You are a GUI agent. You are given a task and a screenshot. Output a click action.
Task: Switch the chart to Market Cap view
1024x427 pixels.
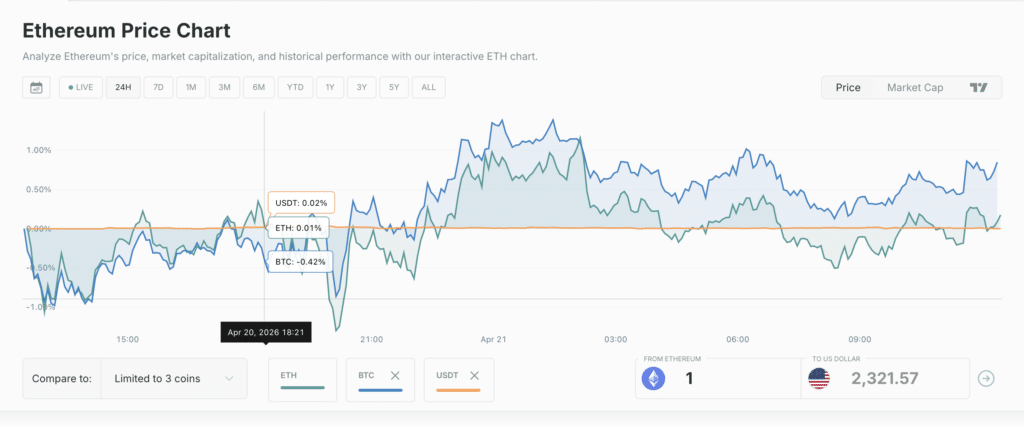pos(914,87)
